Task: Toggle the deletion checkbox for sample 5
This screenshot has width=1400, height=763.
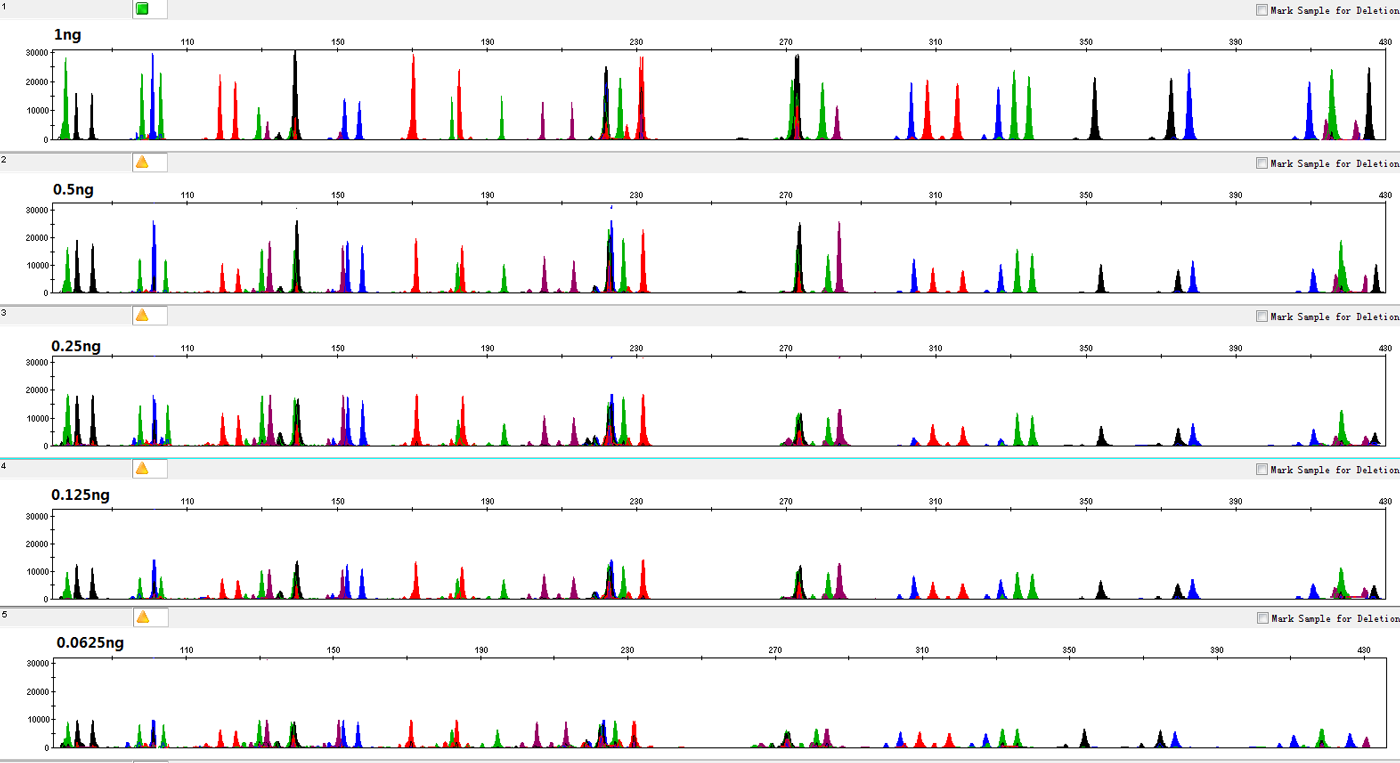Action: (1262, 618)
